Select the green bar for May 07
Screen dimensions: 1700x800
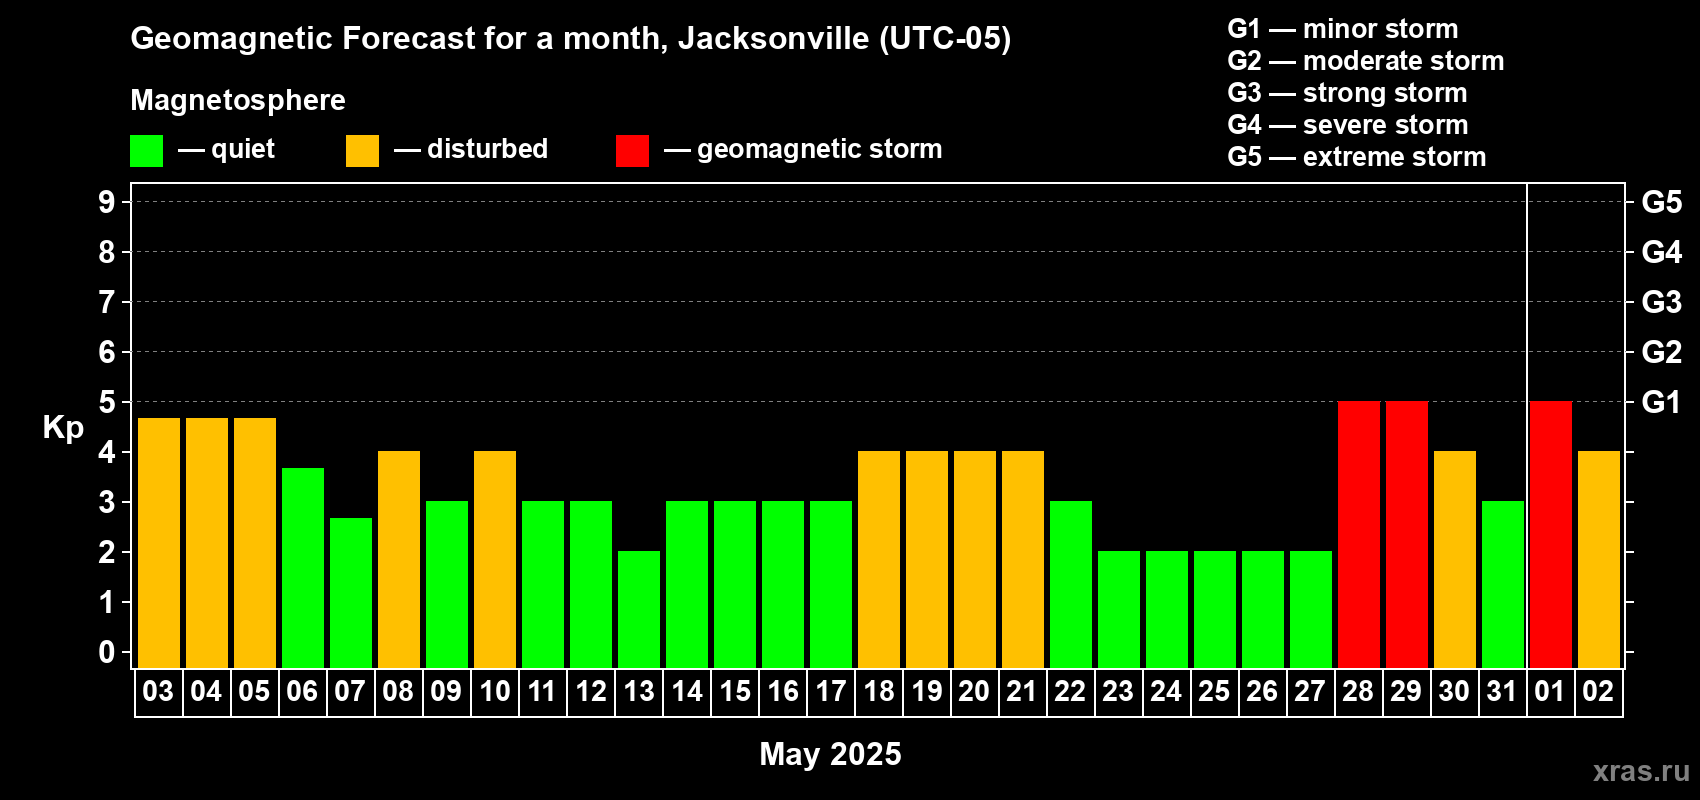click(351, 593)
